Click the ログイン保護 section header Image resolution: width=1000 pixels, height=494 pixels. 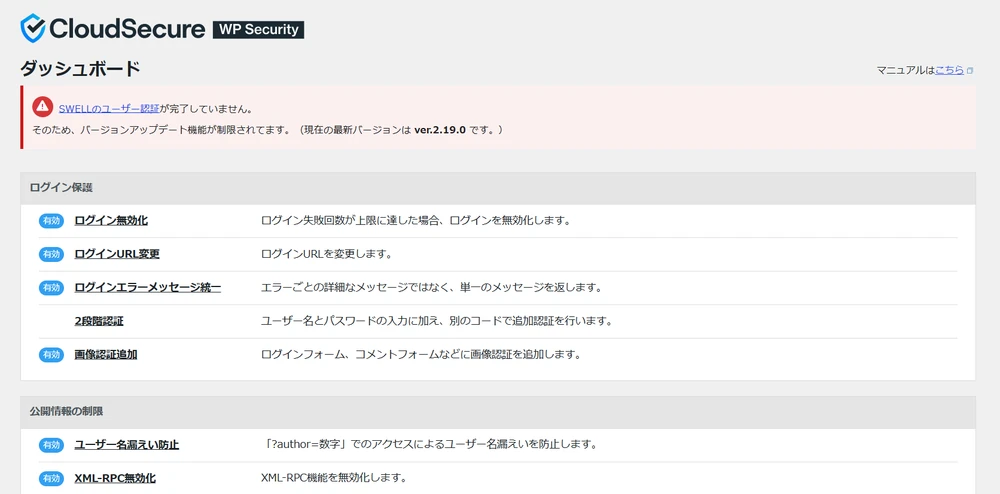pos(498,188)
